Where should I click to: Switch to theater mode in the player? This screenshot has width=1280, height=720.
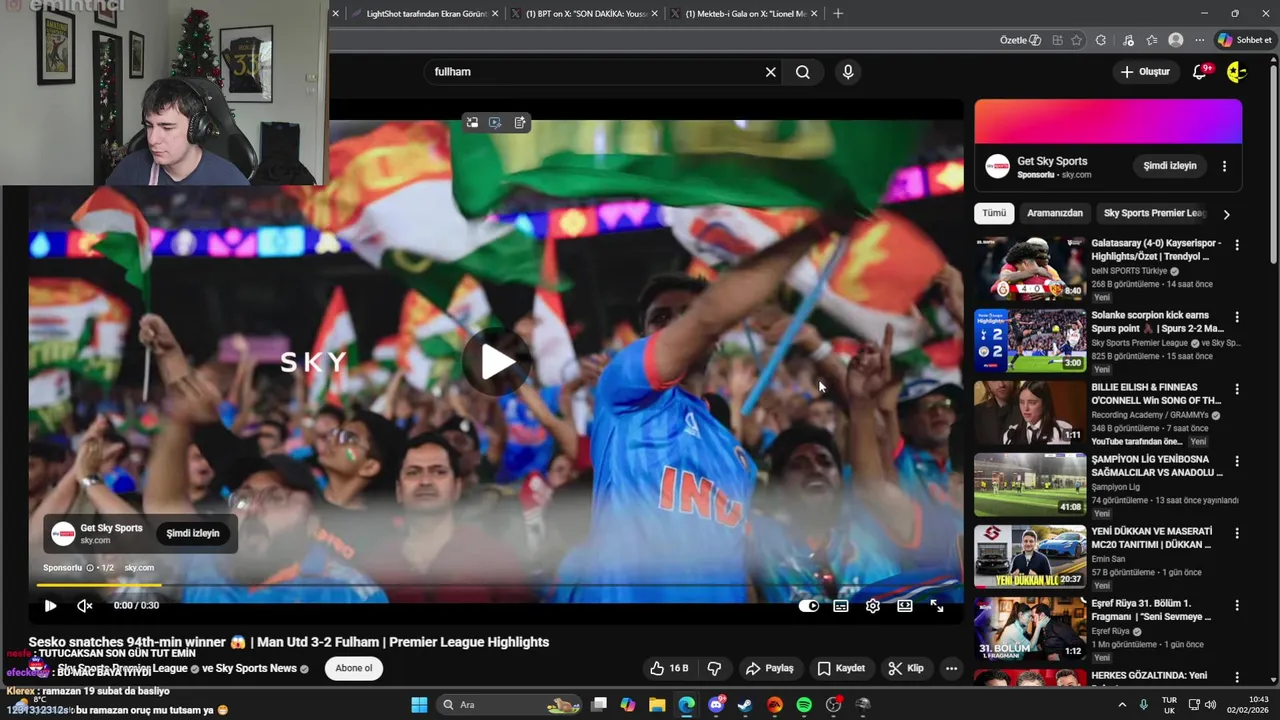click(905, 605)
